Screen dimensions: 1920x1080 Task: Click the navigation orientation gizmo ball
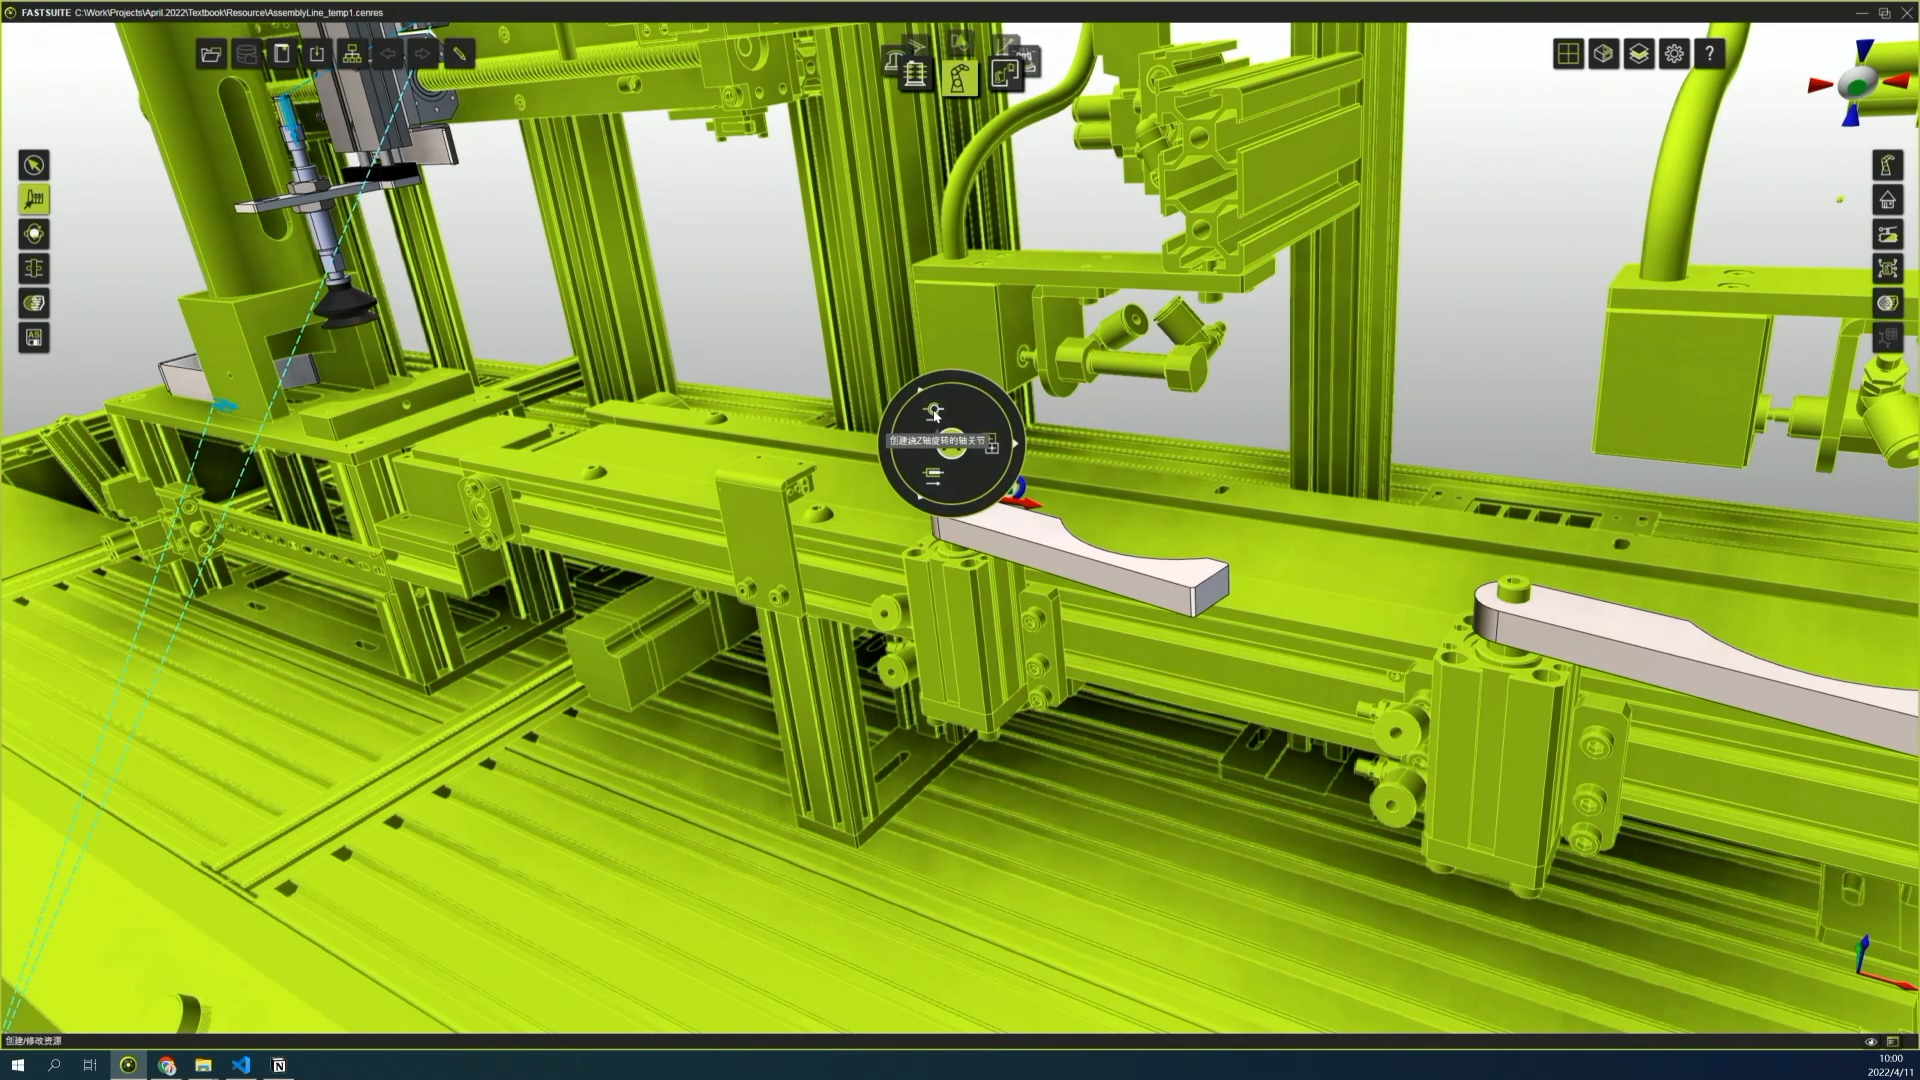click(1858, 85)
